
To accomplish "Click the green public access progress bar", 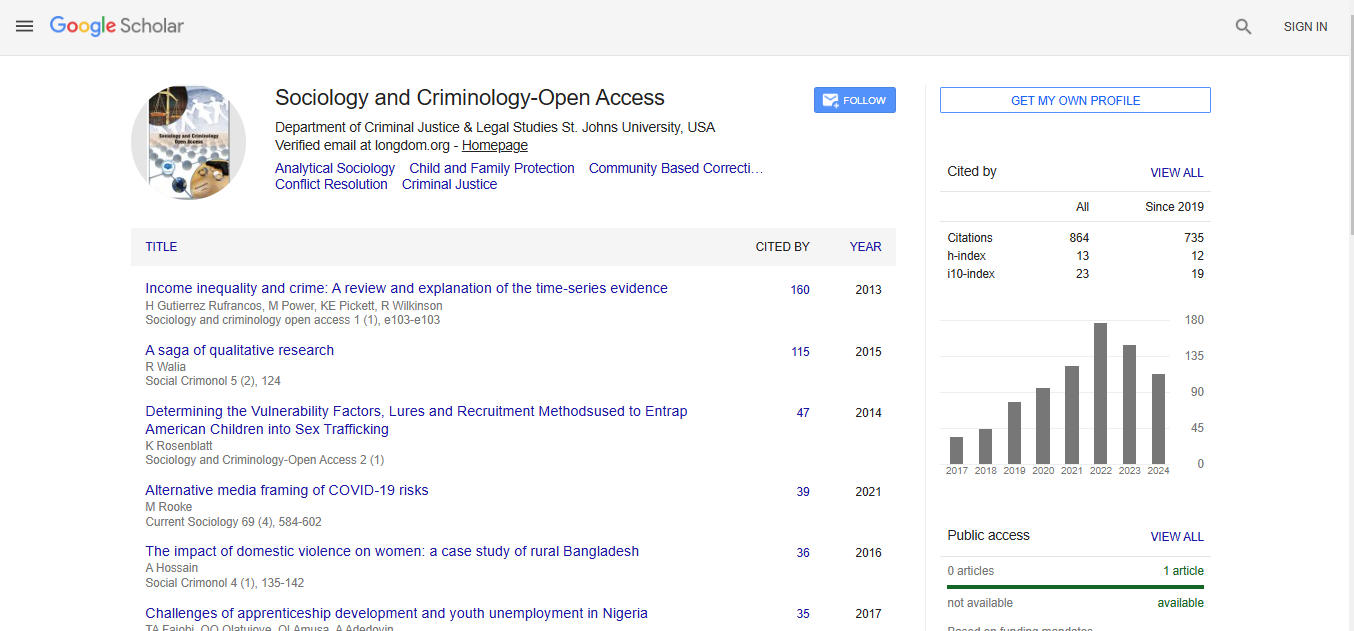I will pyautogui.click(x=1075, y=587).
